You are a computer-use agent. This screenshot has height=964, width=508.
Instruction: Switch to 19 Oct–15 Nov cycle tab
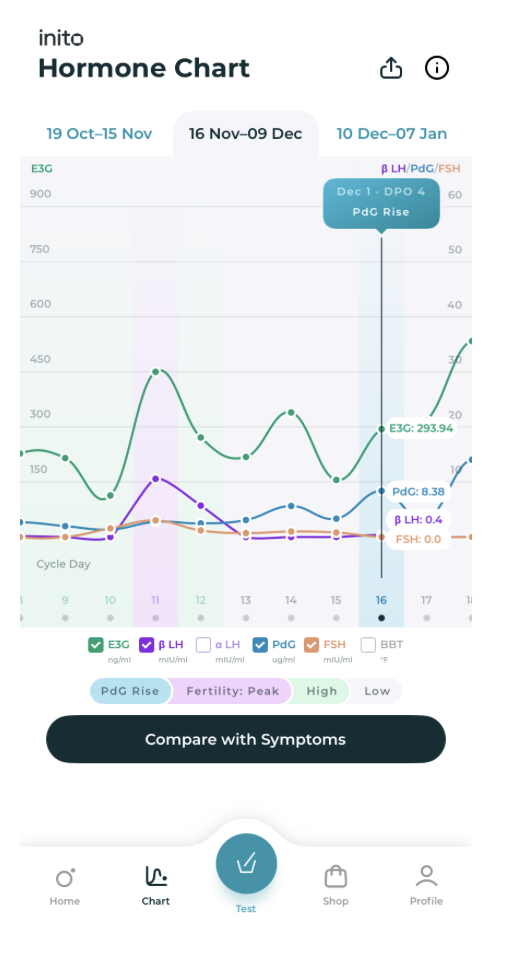click(100, 134)
